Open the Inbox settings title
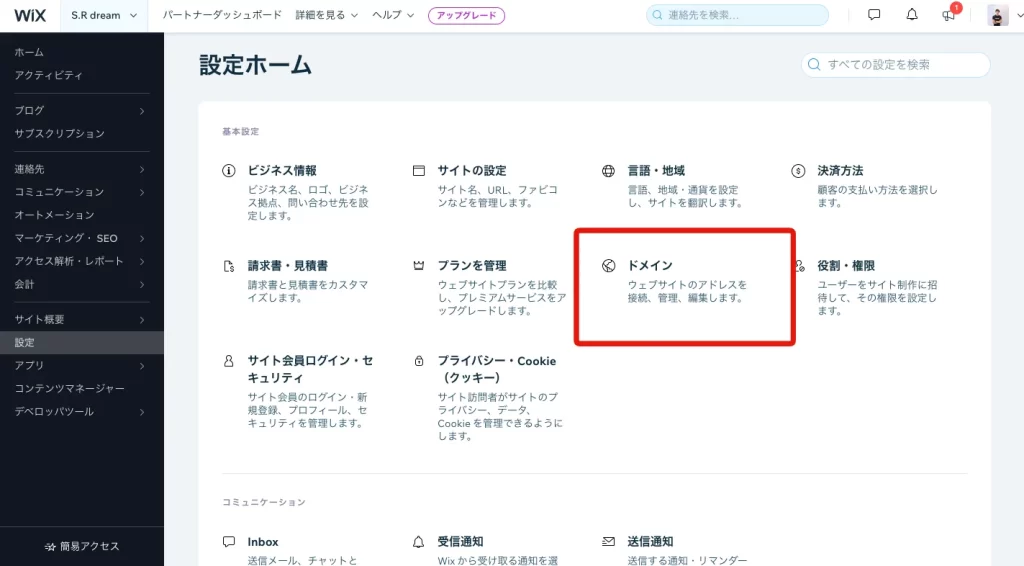This screenshot has width=1024, height=566. coord(263,542)
